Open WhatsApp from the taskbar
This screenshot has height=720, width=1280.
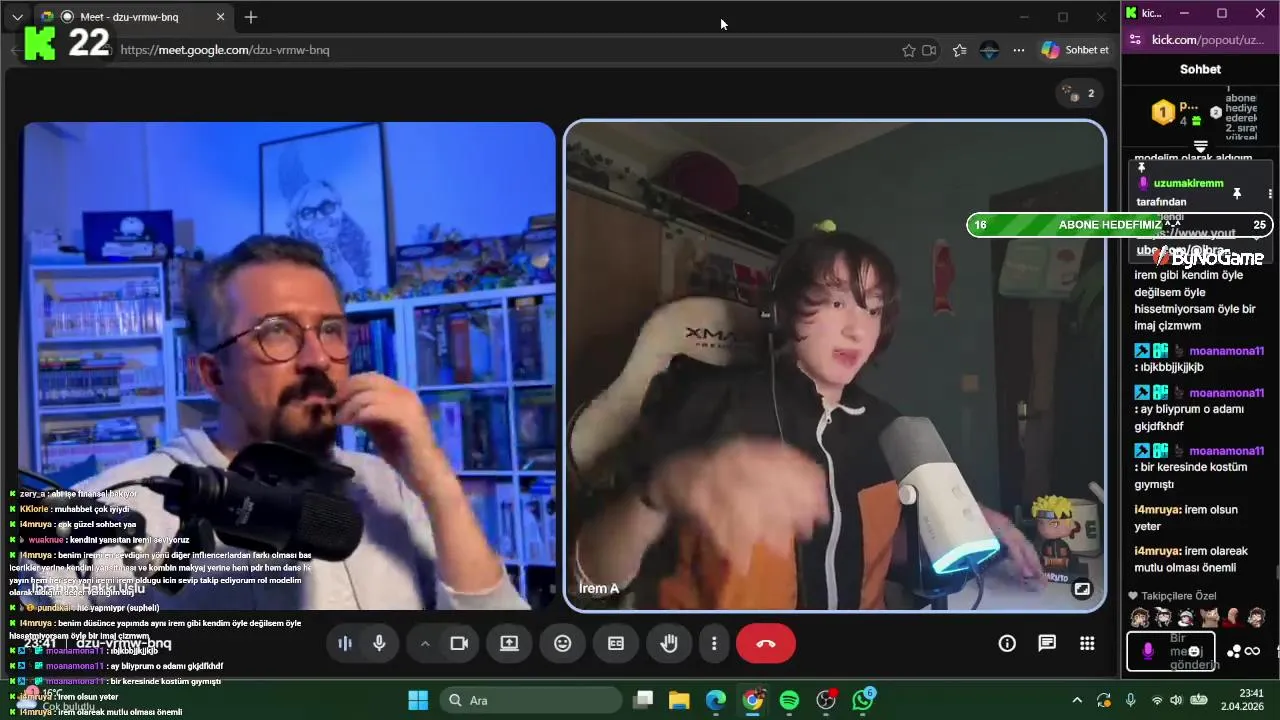point(863,700)
